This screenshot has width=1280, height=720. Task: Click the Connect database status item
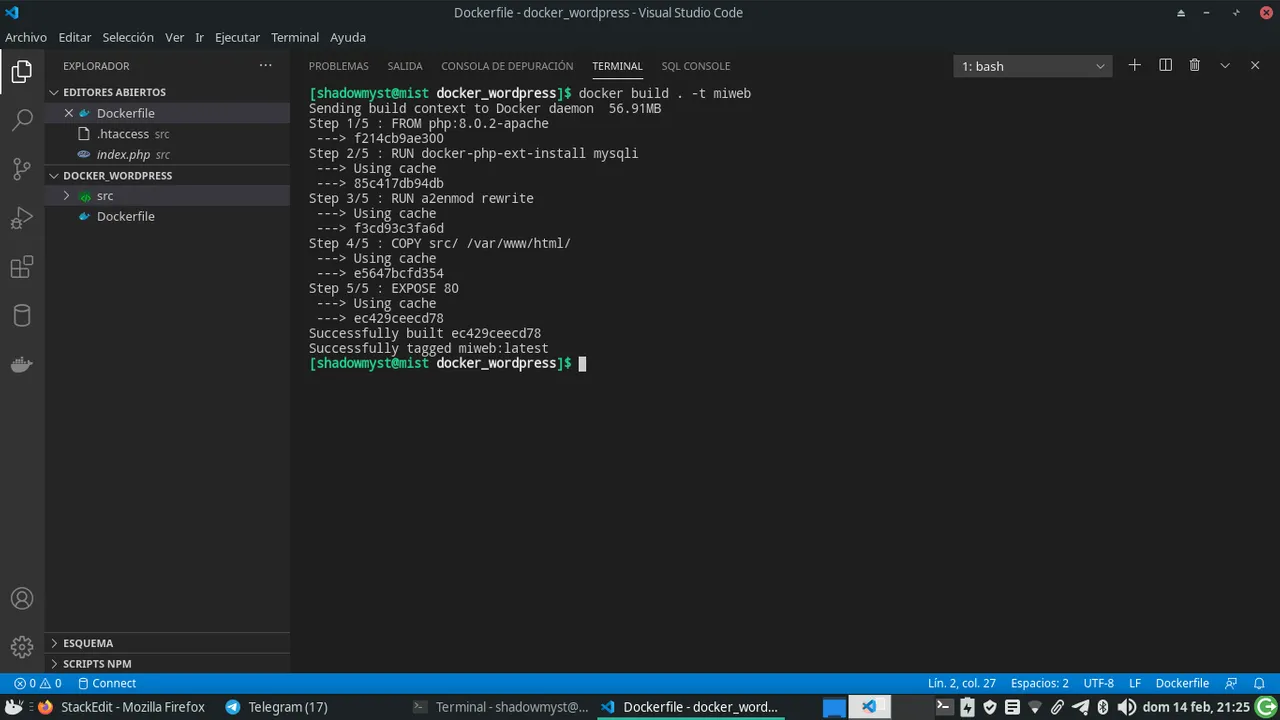click(x=107, y=683)
